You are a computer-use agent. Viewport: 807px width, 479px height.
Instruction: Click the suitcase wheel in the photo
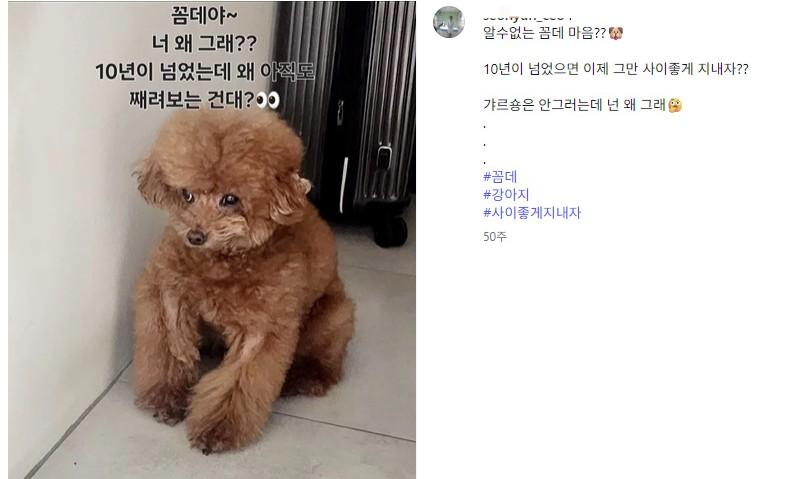click(x=390, y=232)
